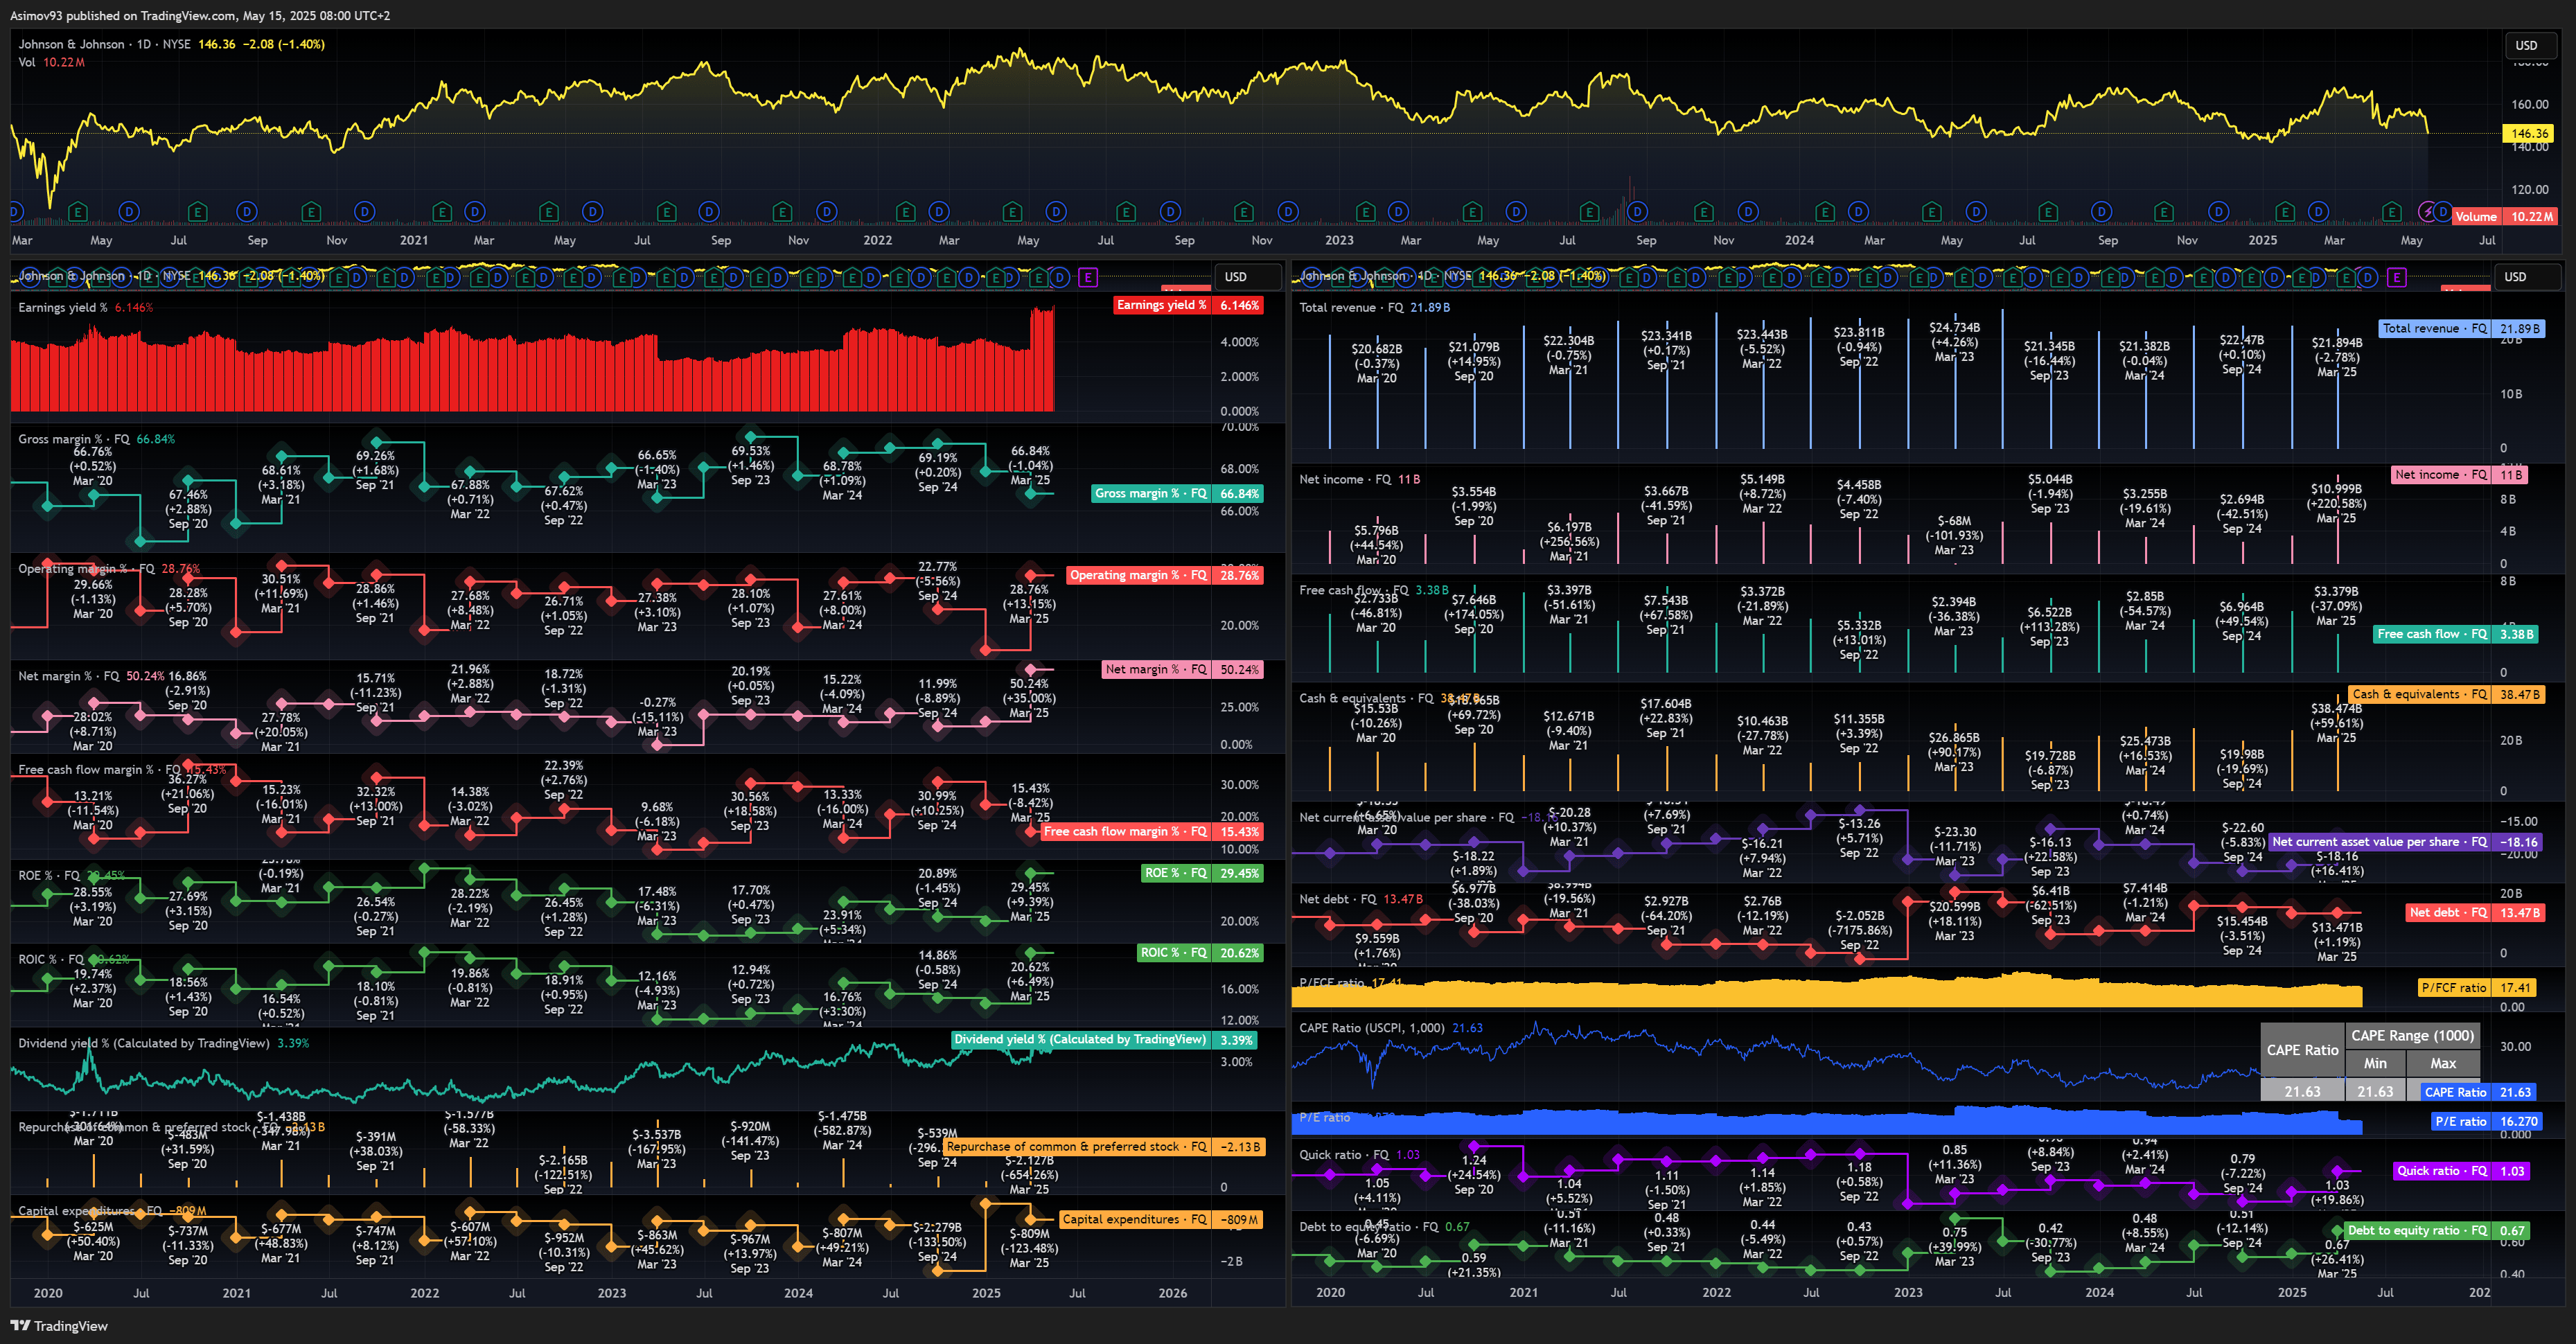
Task: Open the January 2023 earnings marker on main chart
Action: 1365,212
